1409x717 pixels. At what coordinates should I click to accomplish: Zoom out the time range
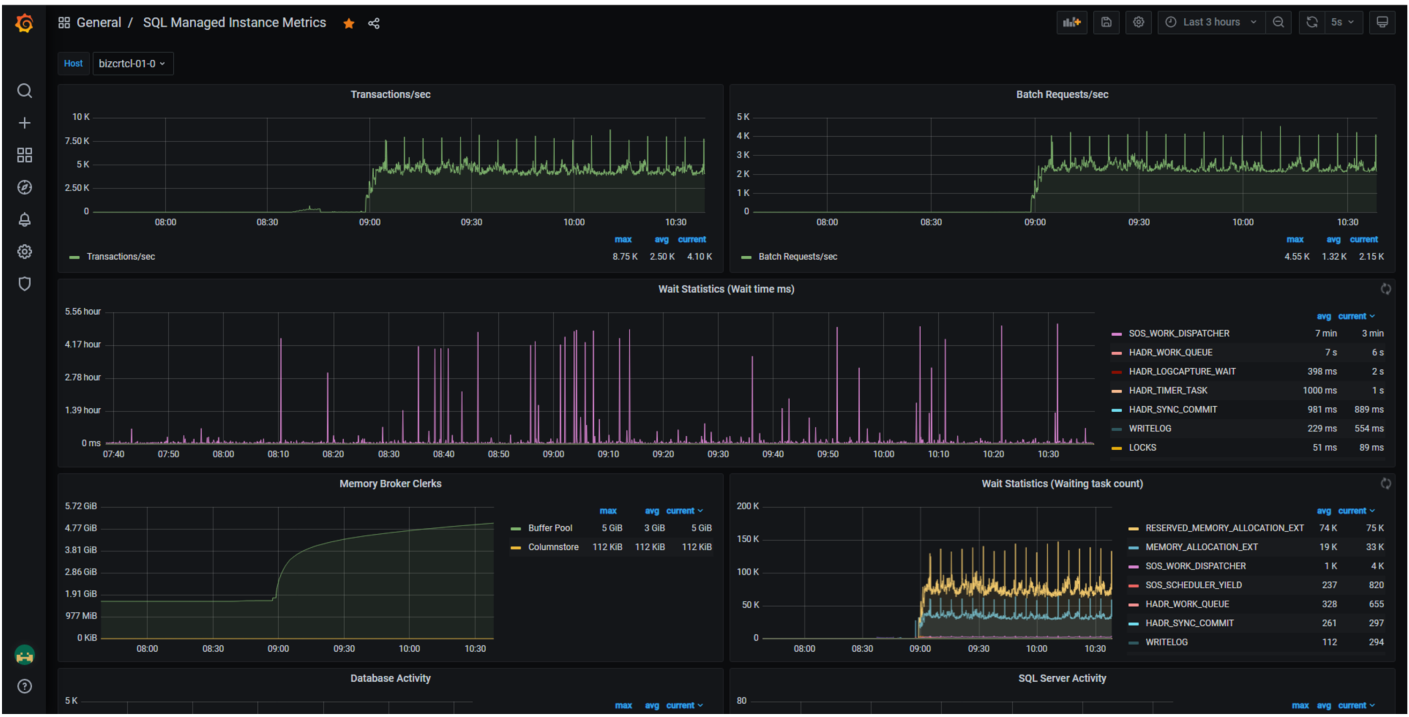1278,22
